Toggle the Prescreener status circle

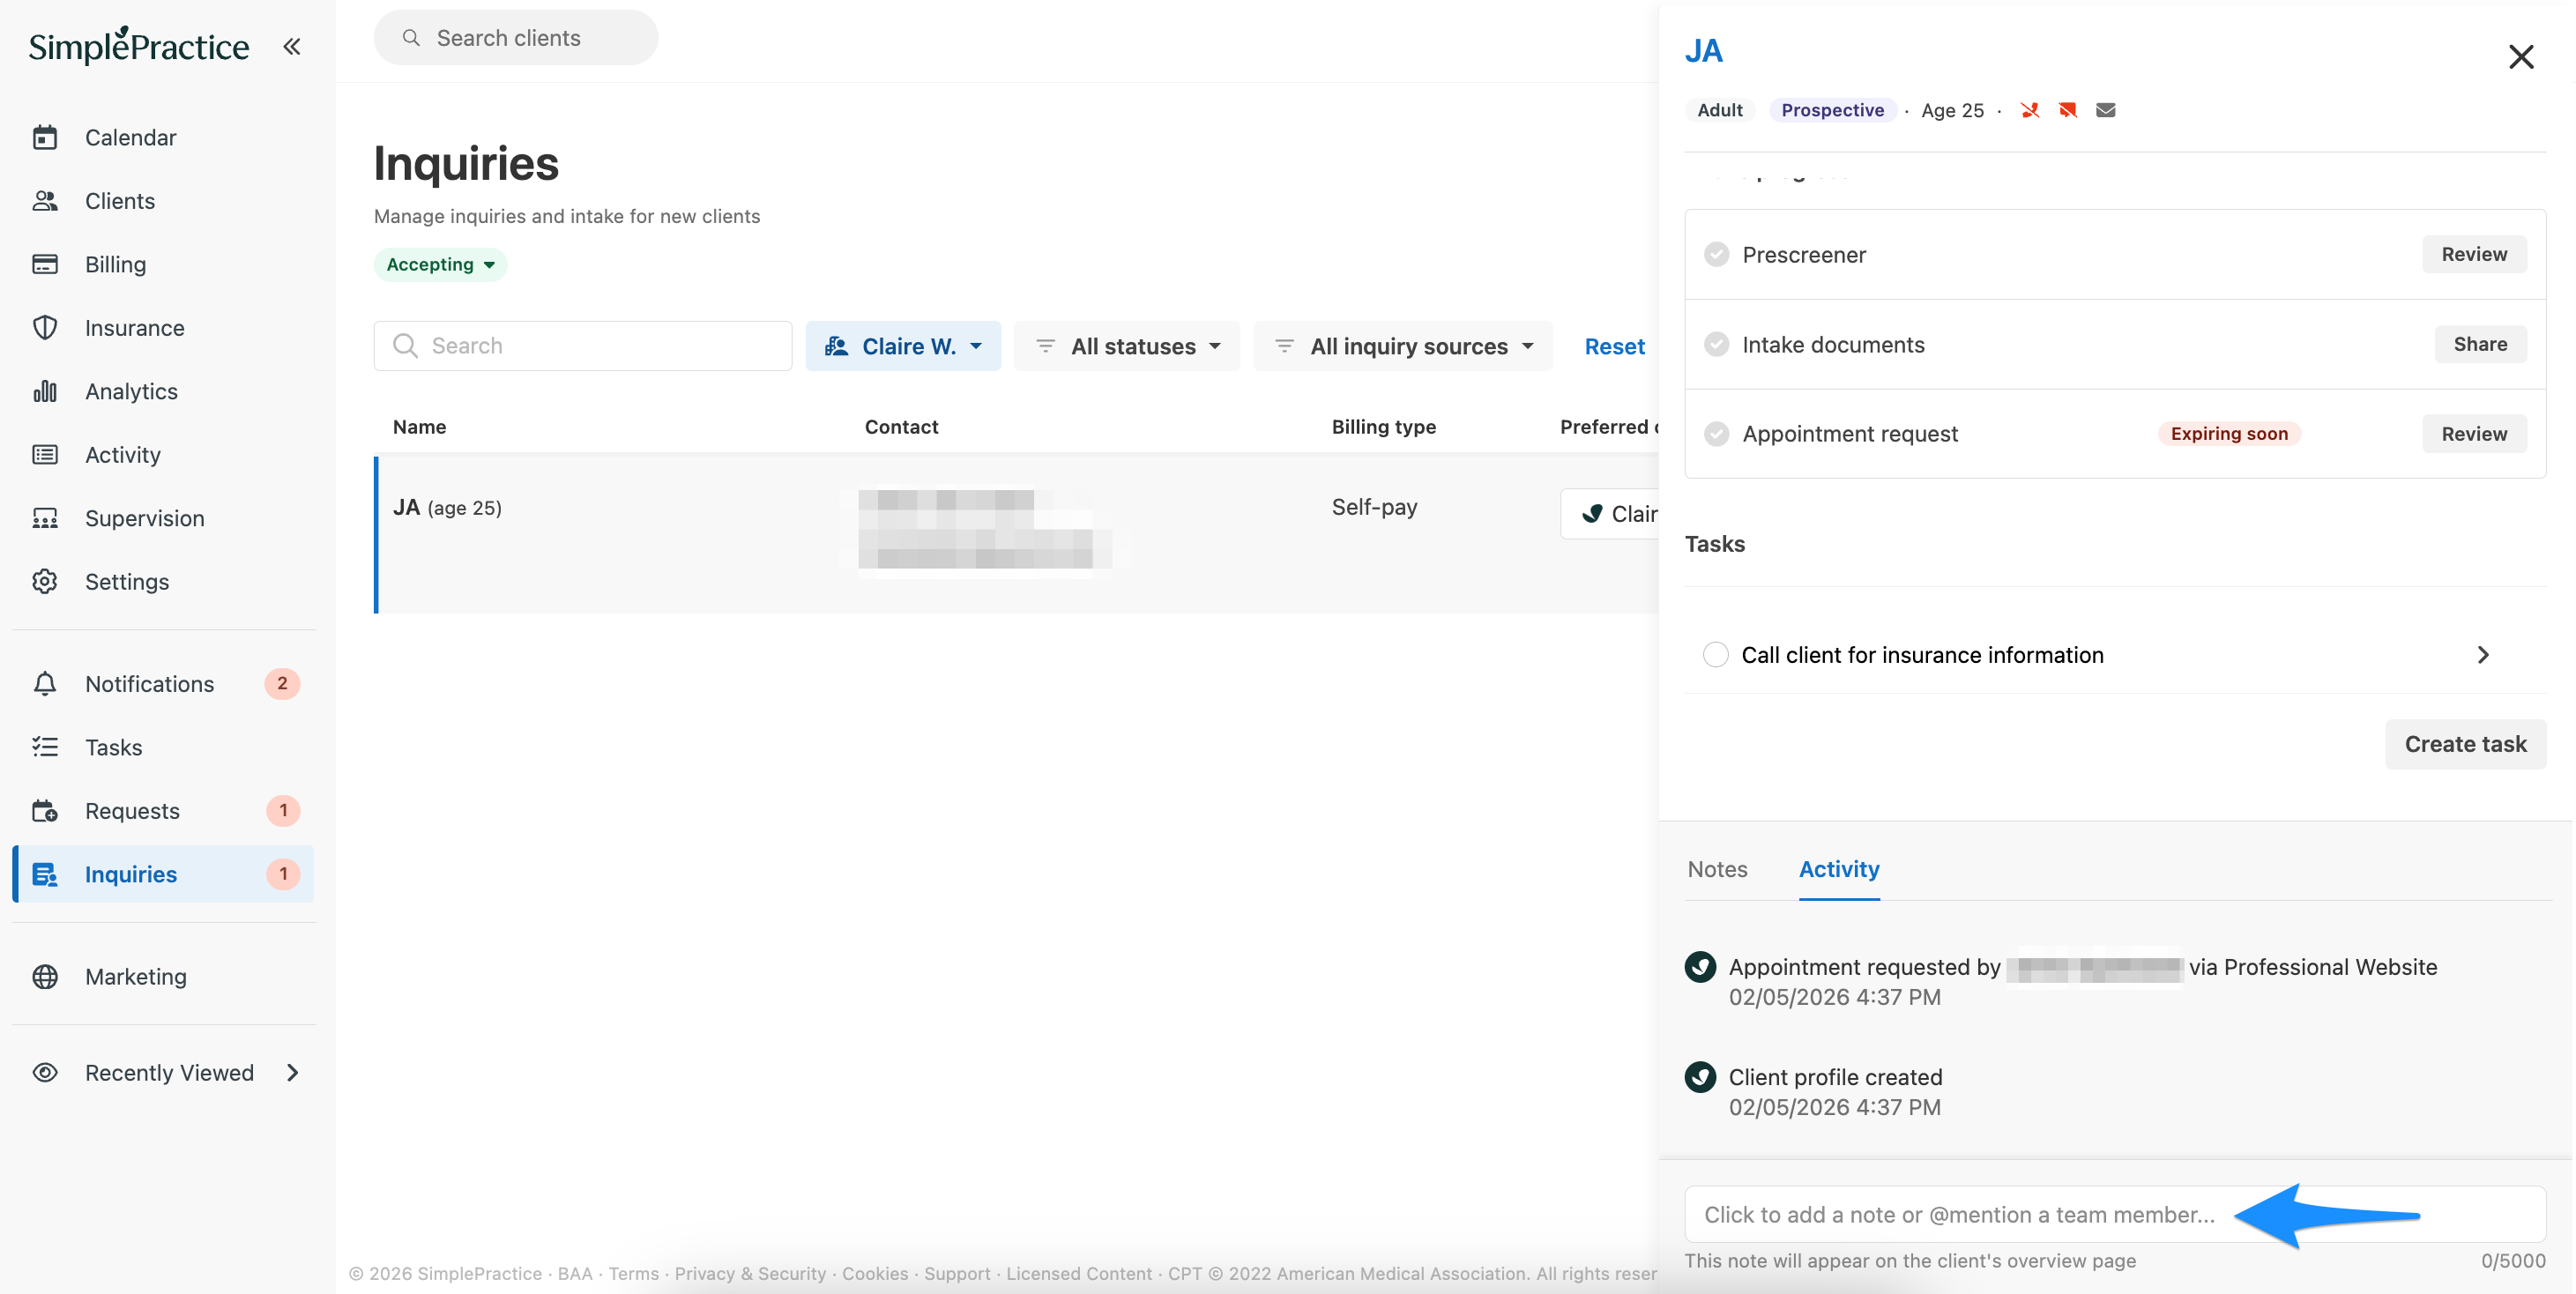[x=1716, y=254]
